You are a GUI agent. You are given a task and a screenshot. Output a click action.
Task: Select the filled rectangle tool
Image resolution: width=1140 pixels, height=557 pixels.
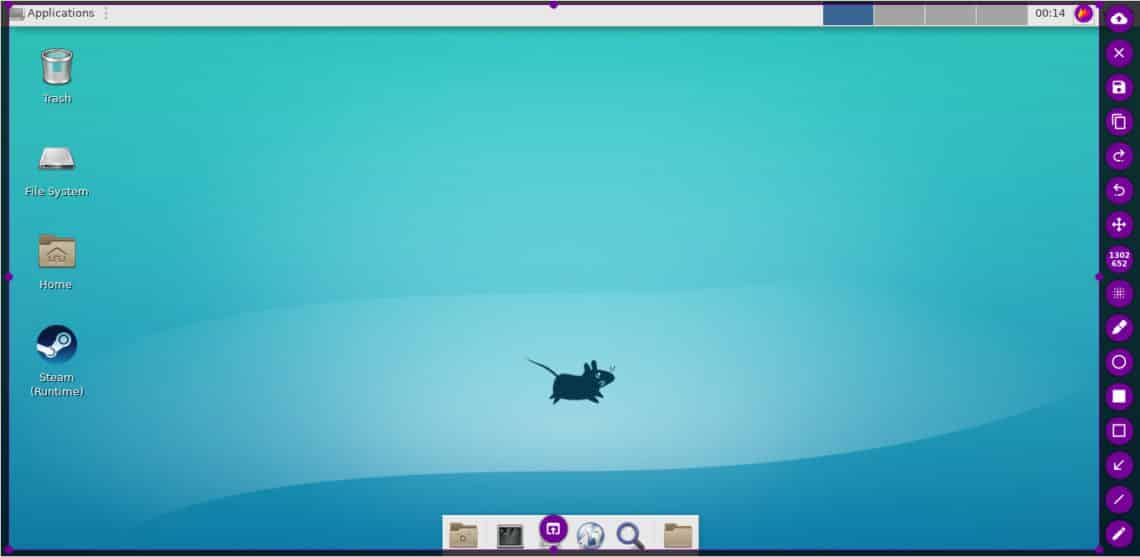(x=1119, y=397)
